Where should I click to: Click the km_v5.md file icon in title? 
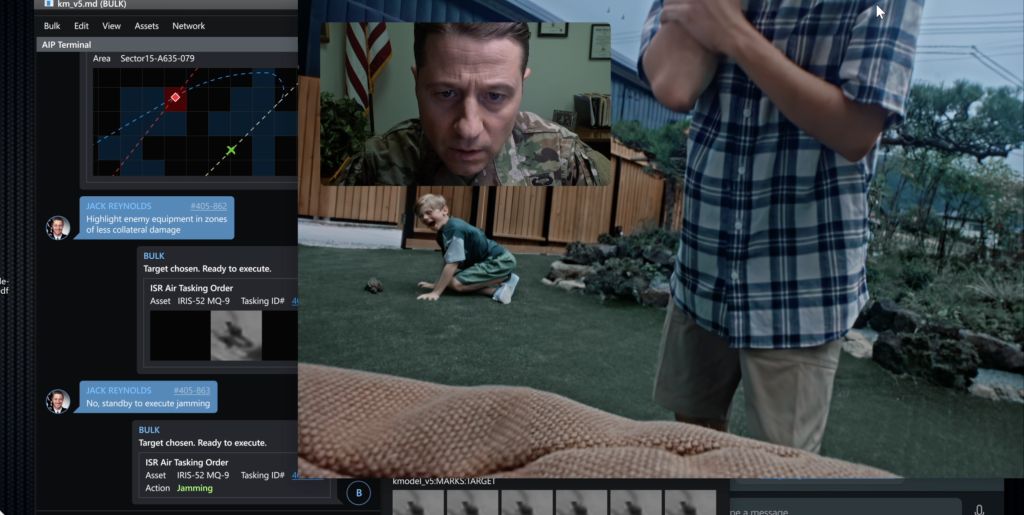pyautogui.click(x=48, y=4)
